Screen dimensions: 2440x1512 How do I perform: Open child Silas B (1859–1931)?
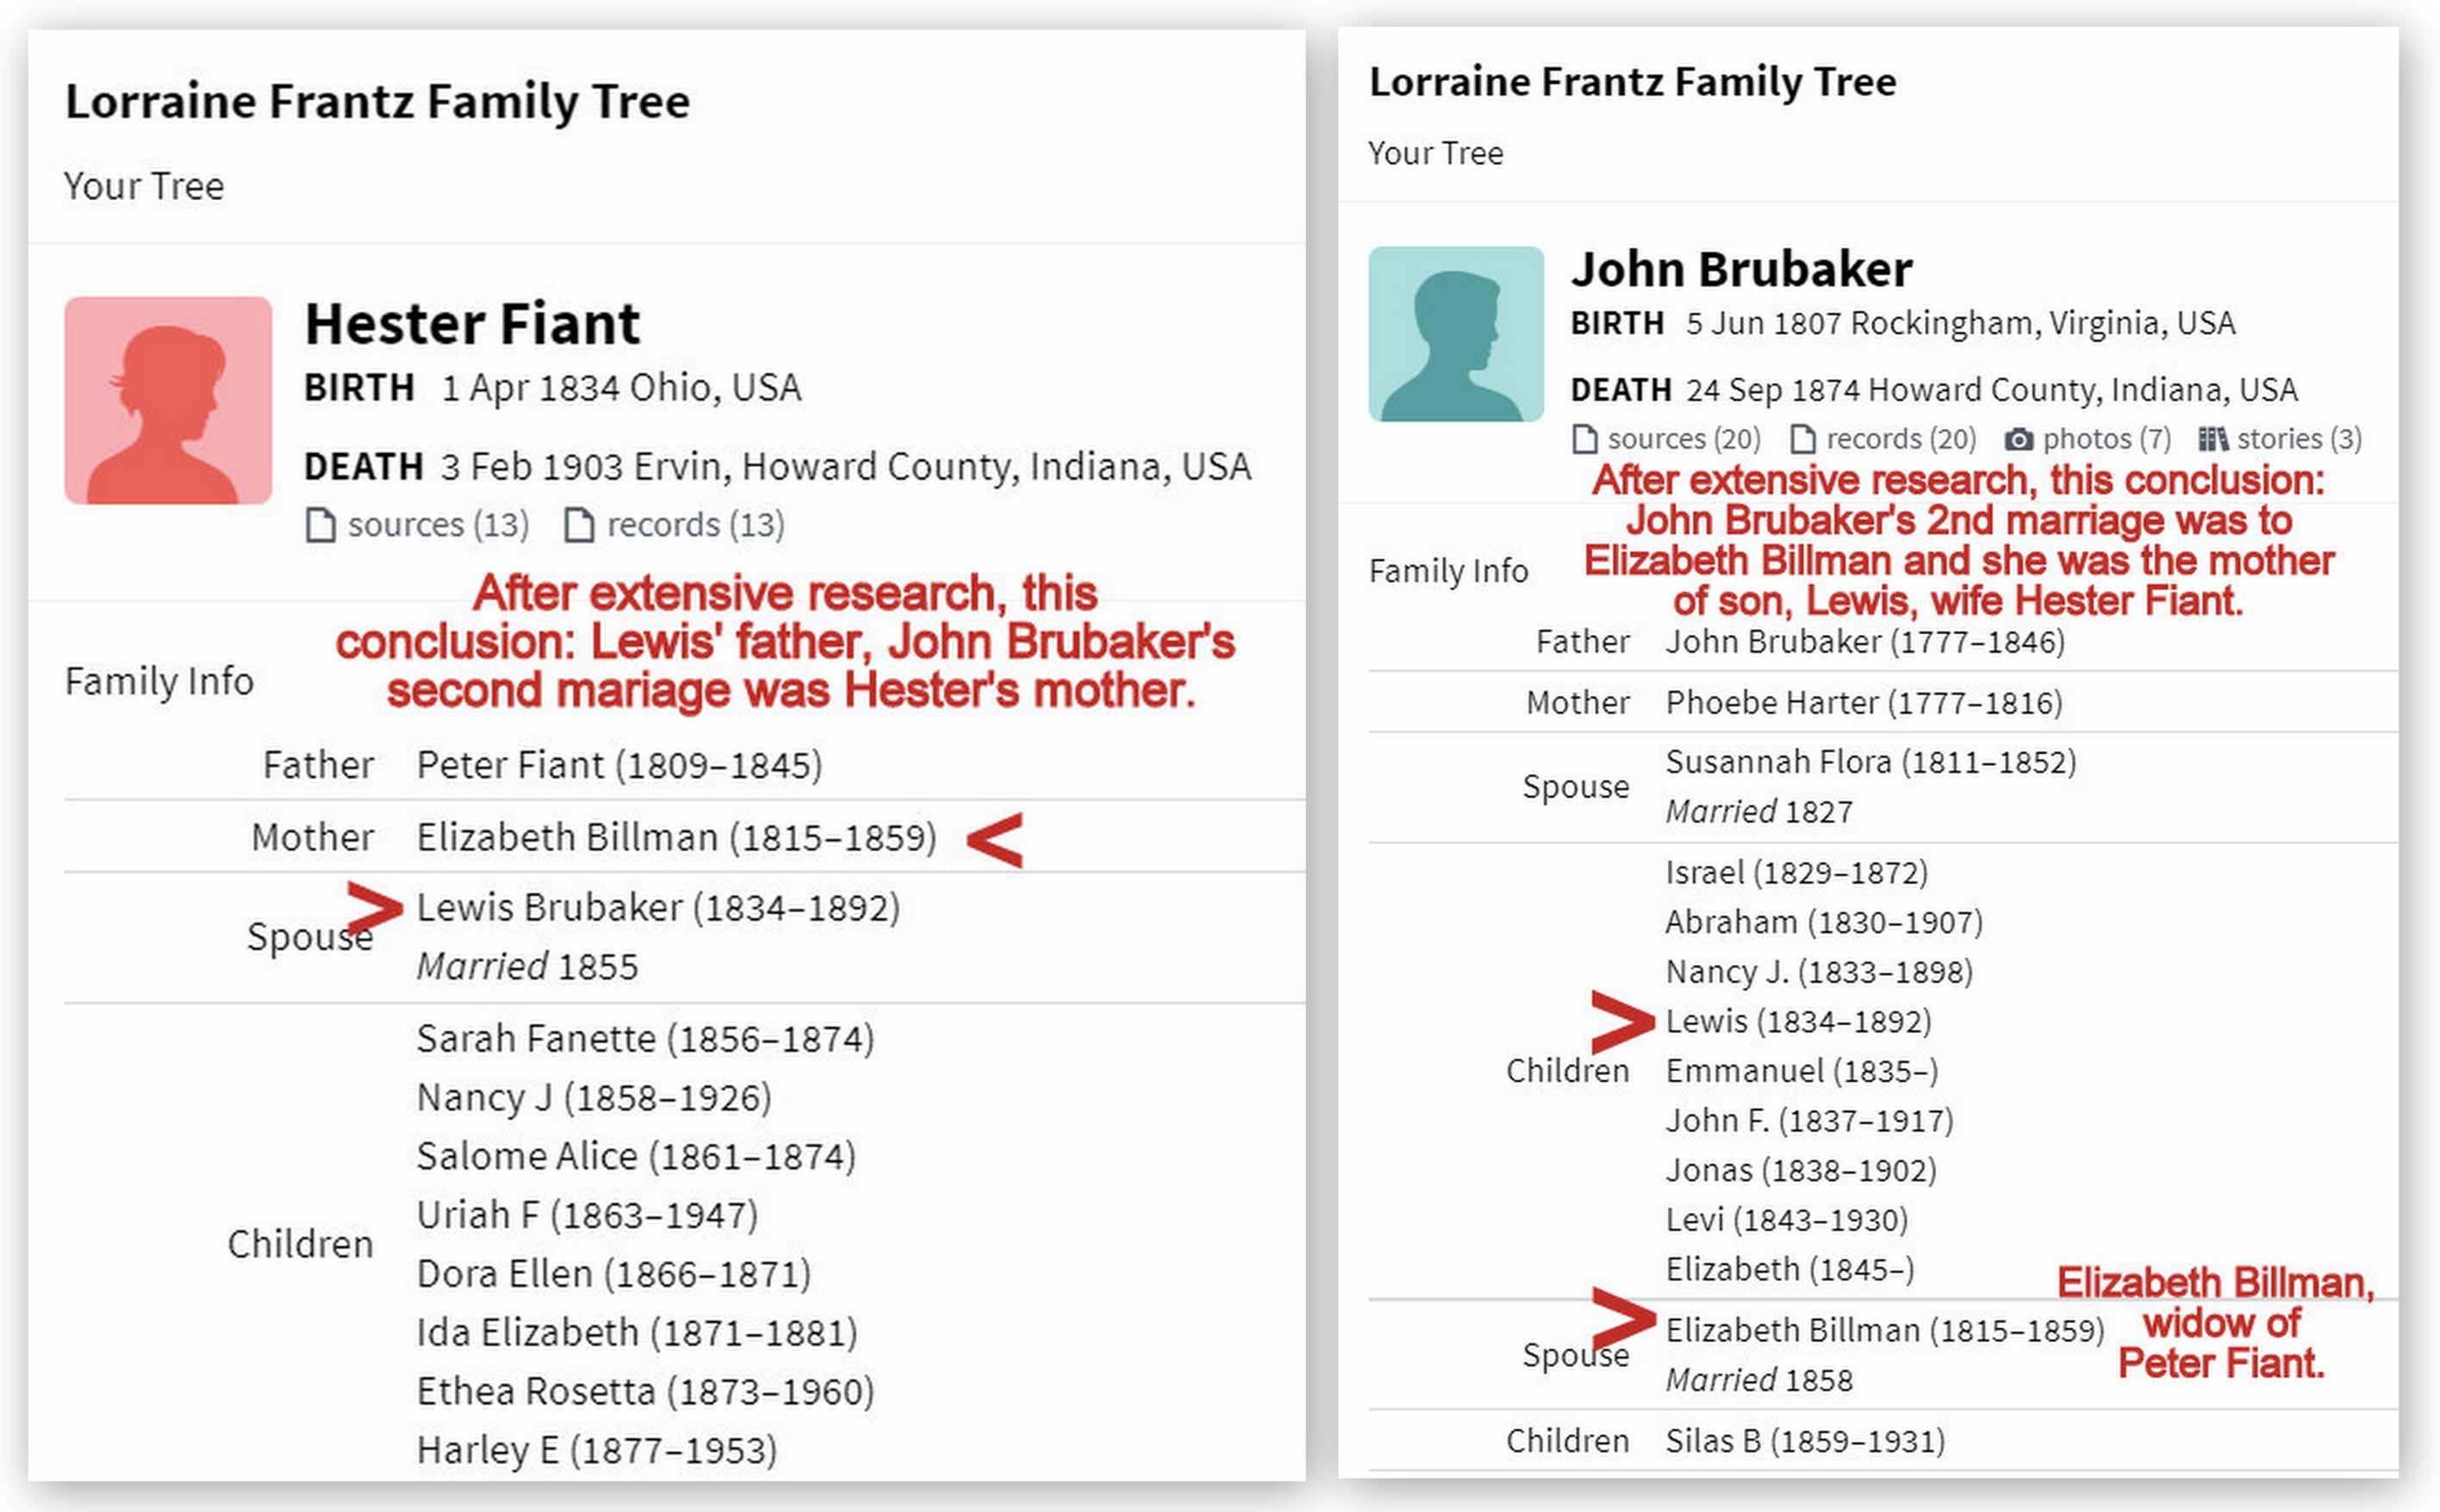(1805, 1441)
